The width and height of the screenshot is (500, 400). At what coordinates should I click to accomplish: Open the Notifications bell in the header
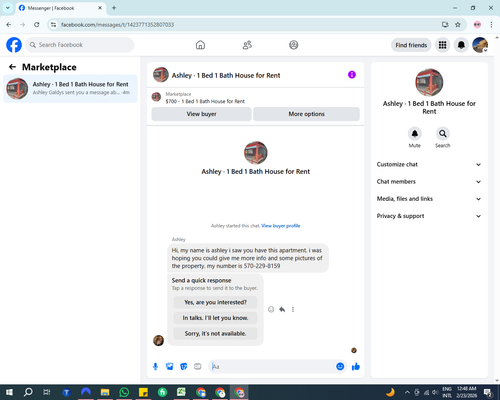click(461, 45)
